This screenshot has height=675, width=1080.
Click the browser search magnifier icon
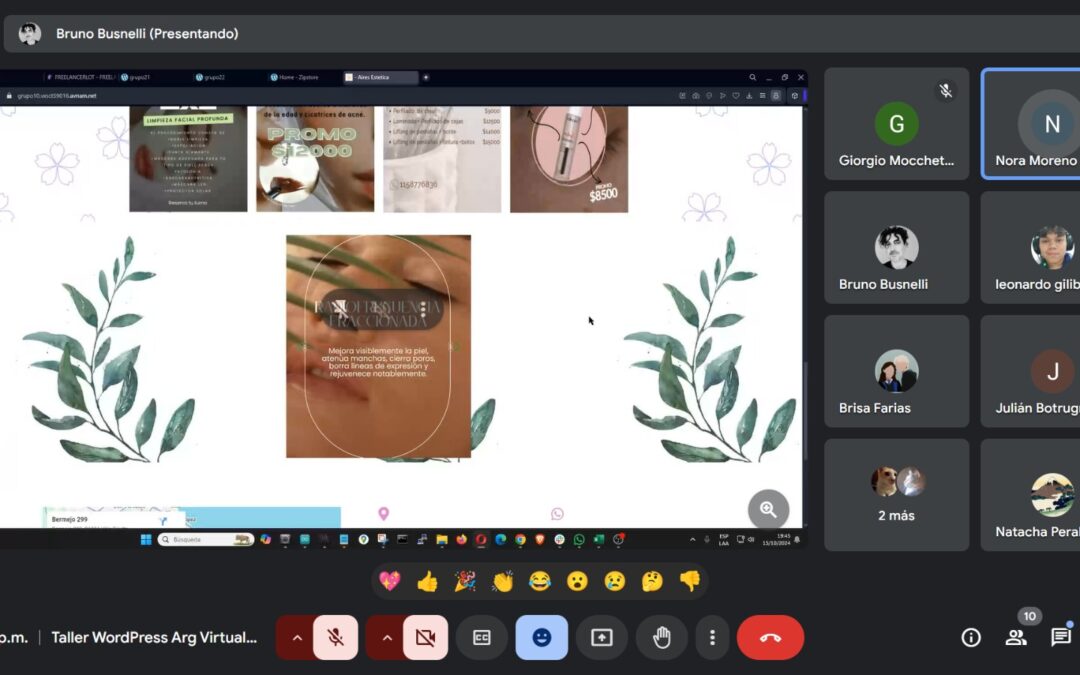(x=752, y=77)
